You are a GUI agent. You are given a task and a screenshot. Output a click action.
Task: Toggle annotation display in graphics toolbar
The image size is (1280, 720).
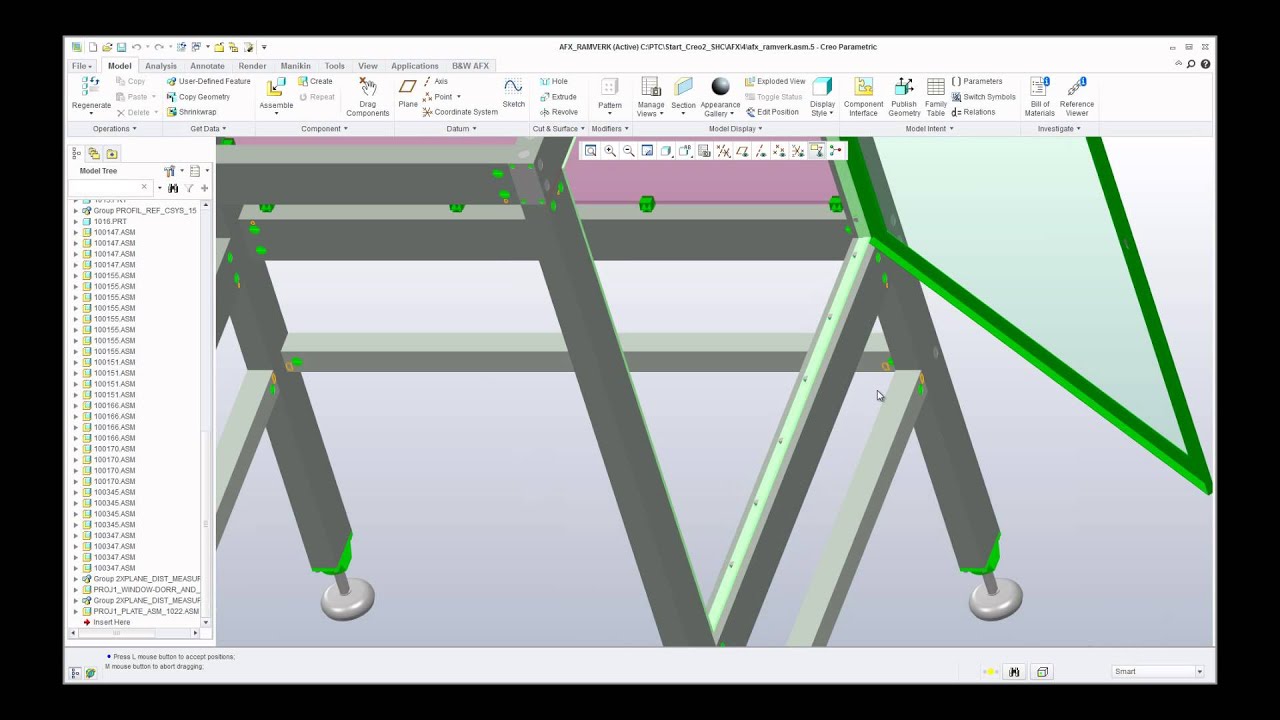click(817, 151)
